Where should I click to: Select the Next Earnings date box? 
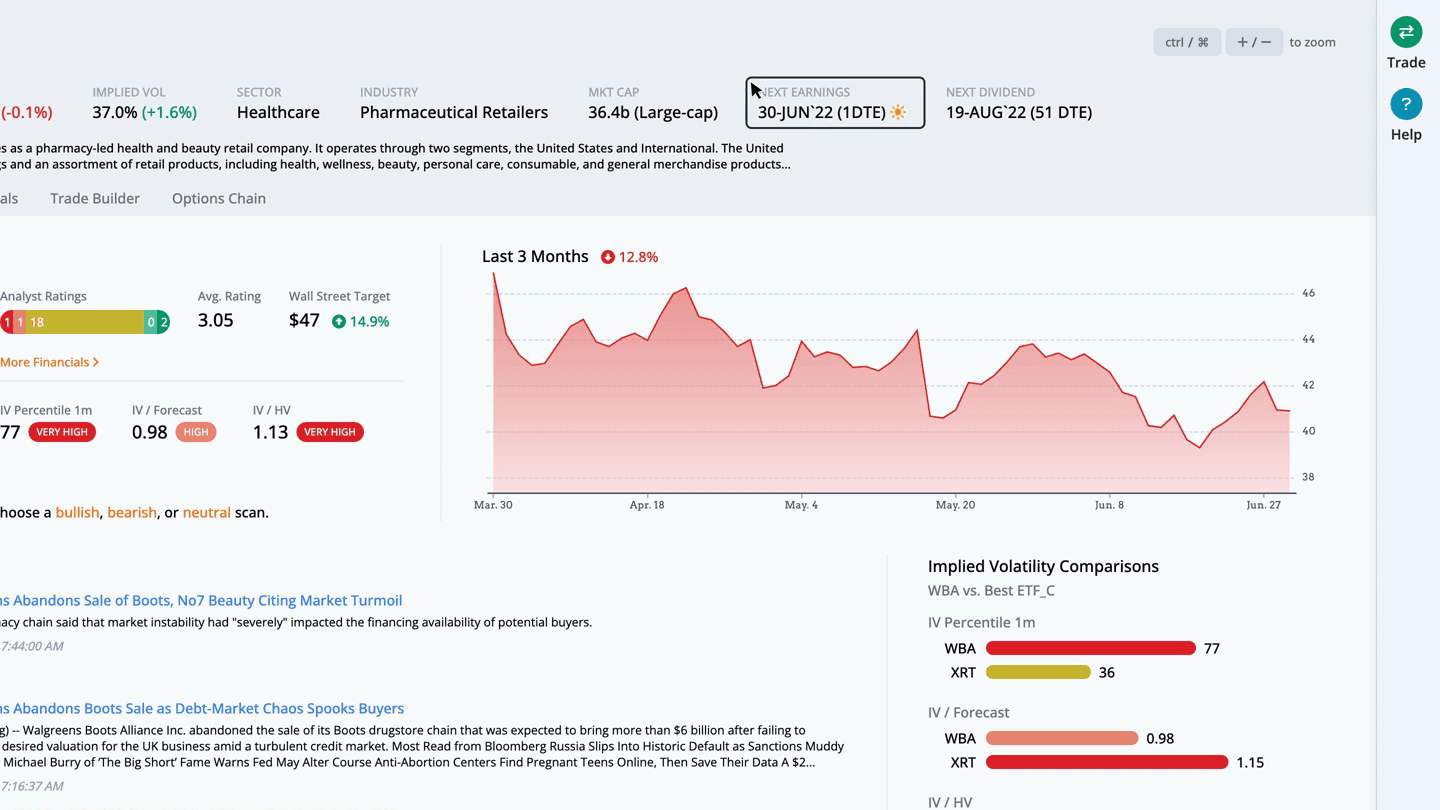[835, 103]
